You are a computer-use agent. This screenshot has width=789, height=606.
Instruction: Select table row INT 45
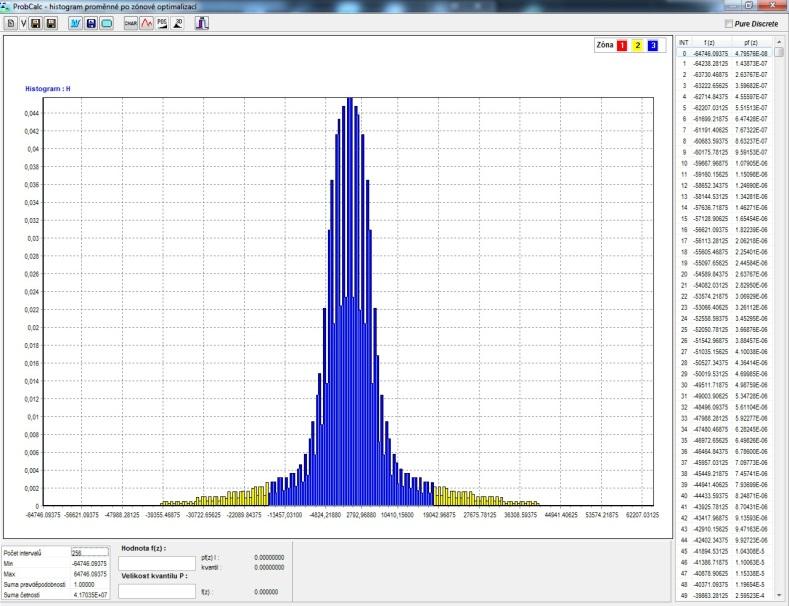[x=725, y=551]
